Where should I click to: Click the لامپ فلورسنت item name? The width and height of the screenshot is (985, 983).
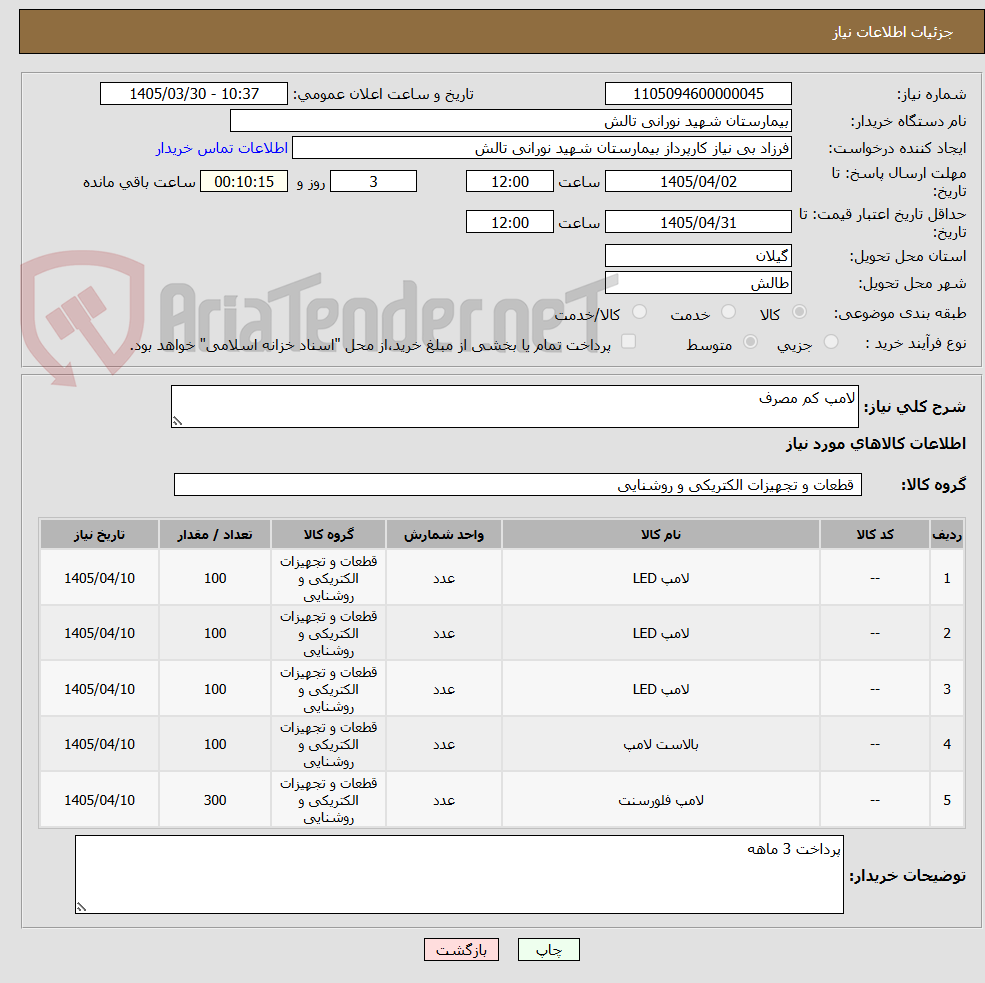tap(661, 801)
